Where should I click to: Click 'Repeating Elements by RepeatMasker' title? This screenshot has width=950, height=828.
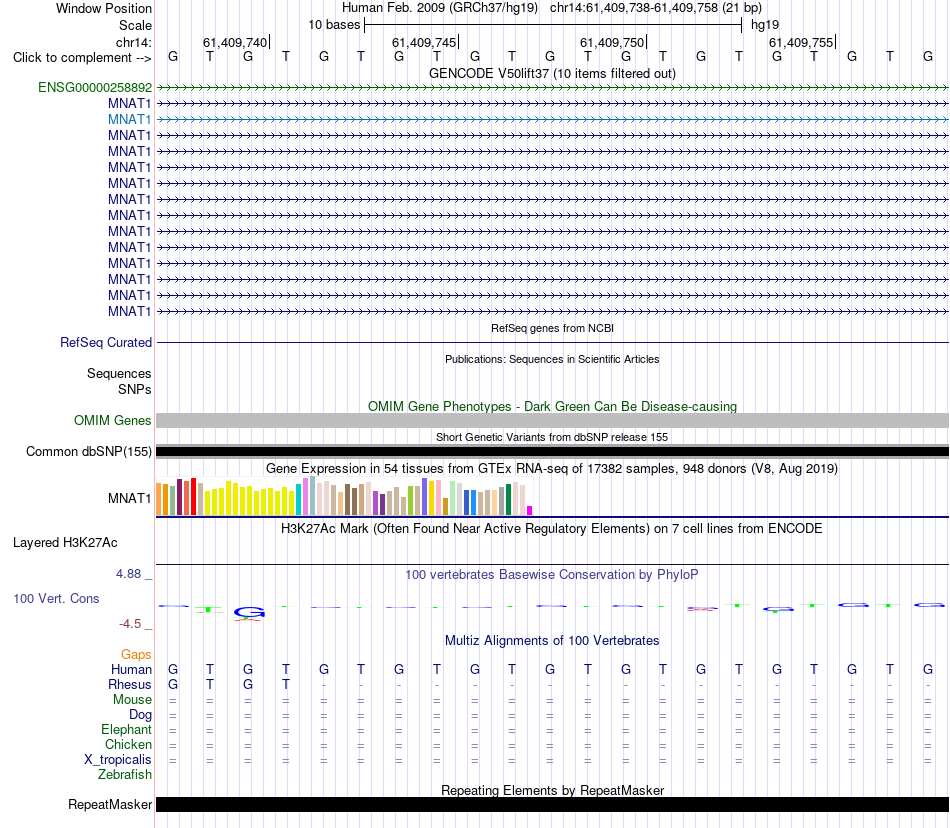coord(552,790)
